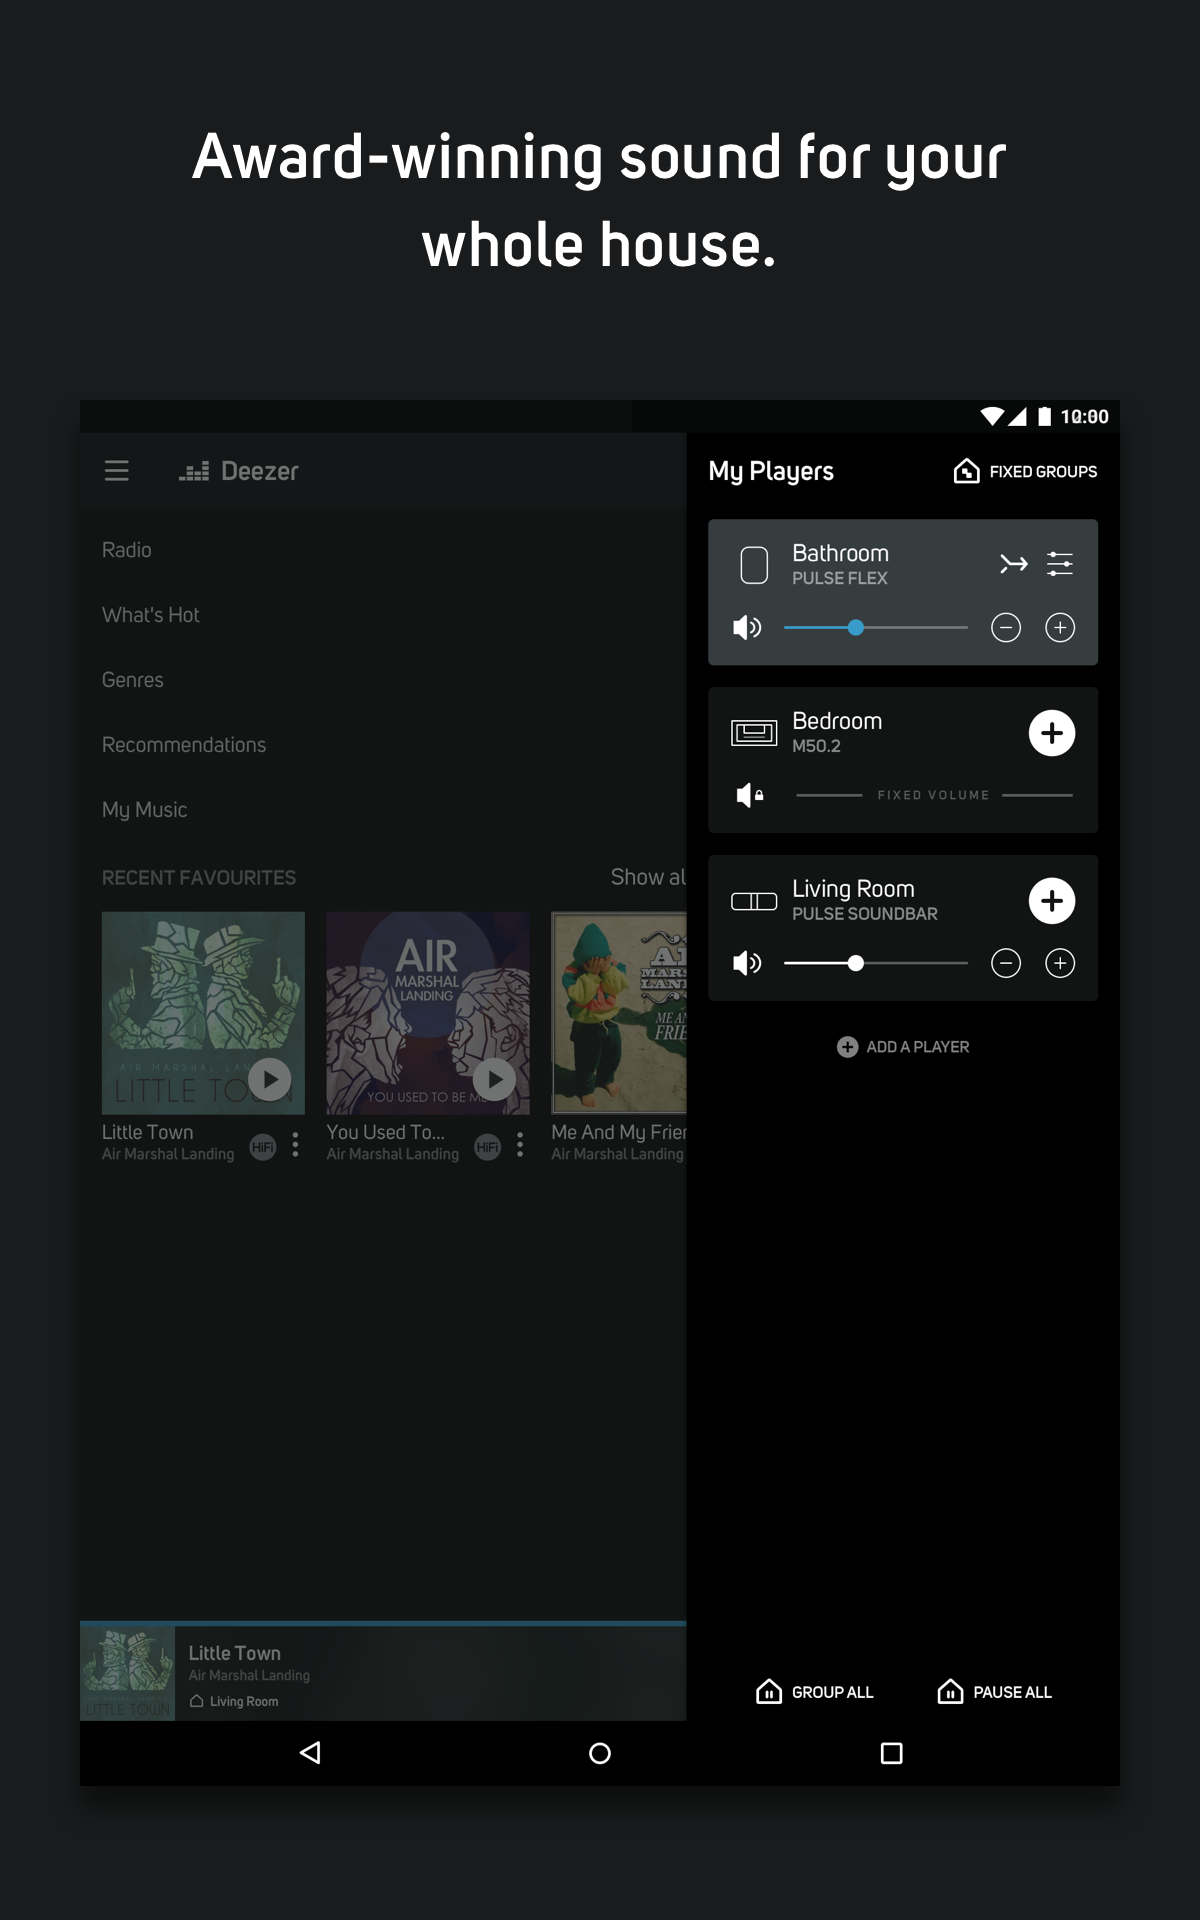Open You Used To three-dot options menu
The height and width of the screenshot is (1920, 1200).
[520, 1145]
